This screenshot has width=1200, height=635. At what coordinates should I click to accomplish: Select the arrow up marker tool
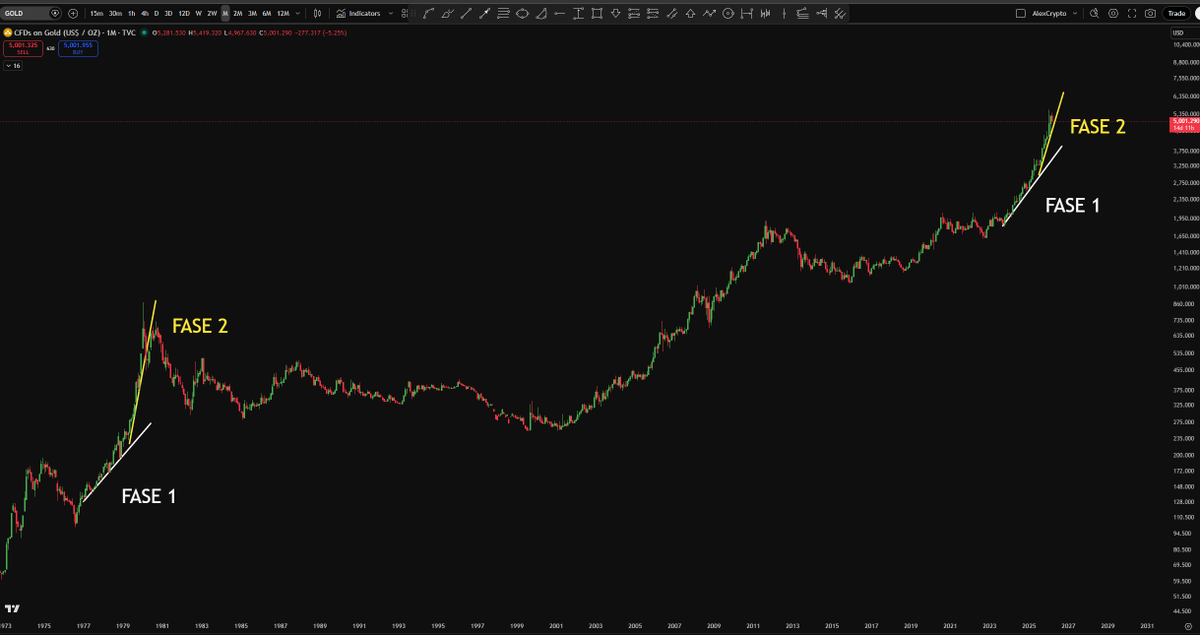690,14
